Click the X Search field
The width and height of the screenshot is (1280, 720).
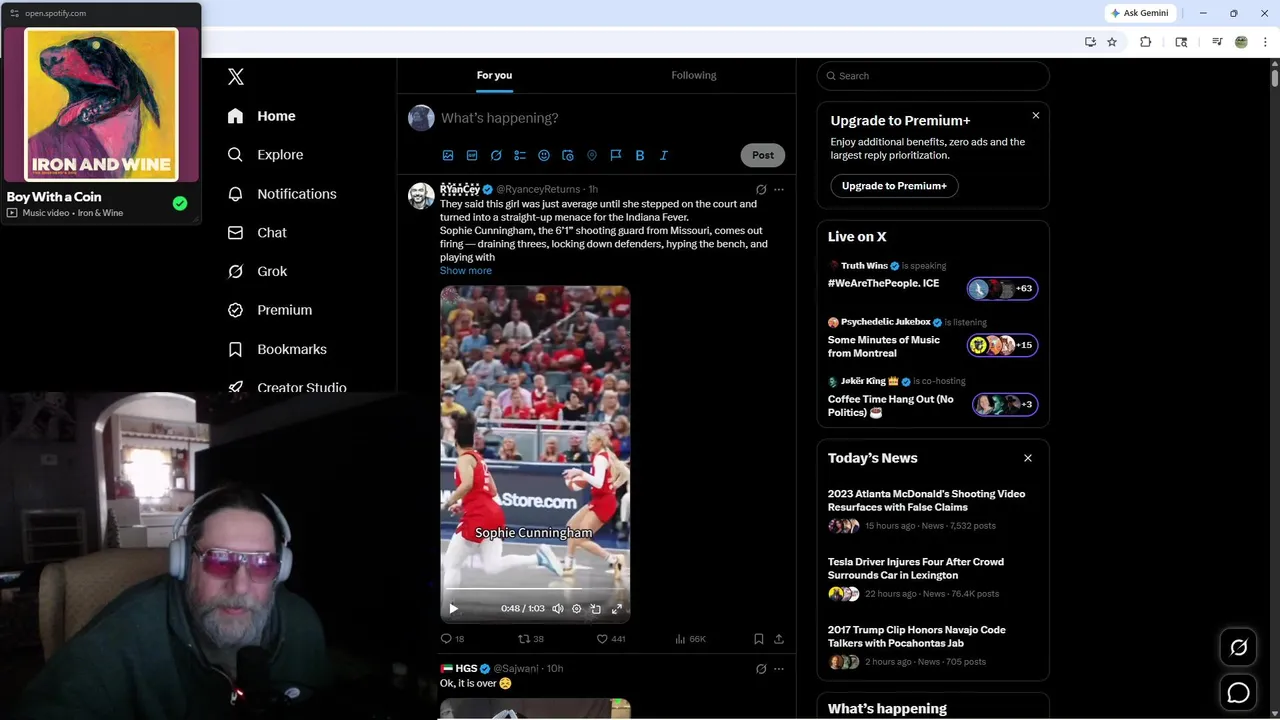coord(933,76)
